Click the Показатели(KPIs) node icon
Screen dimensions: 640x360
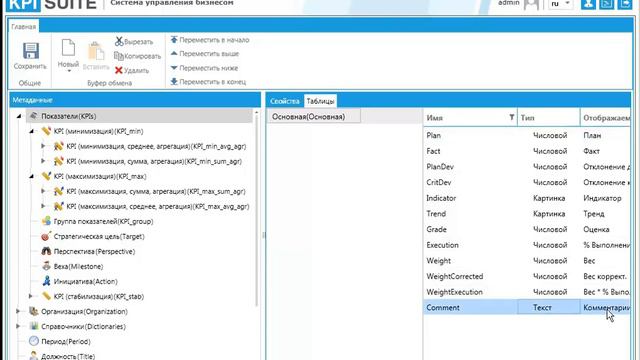tap(34, 116)
